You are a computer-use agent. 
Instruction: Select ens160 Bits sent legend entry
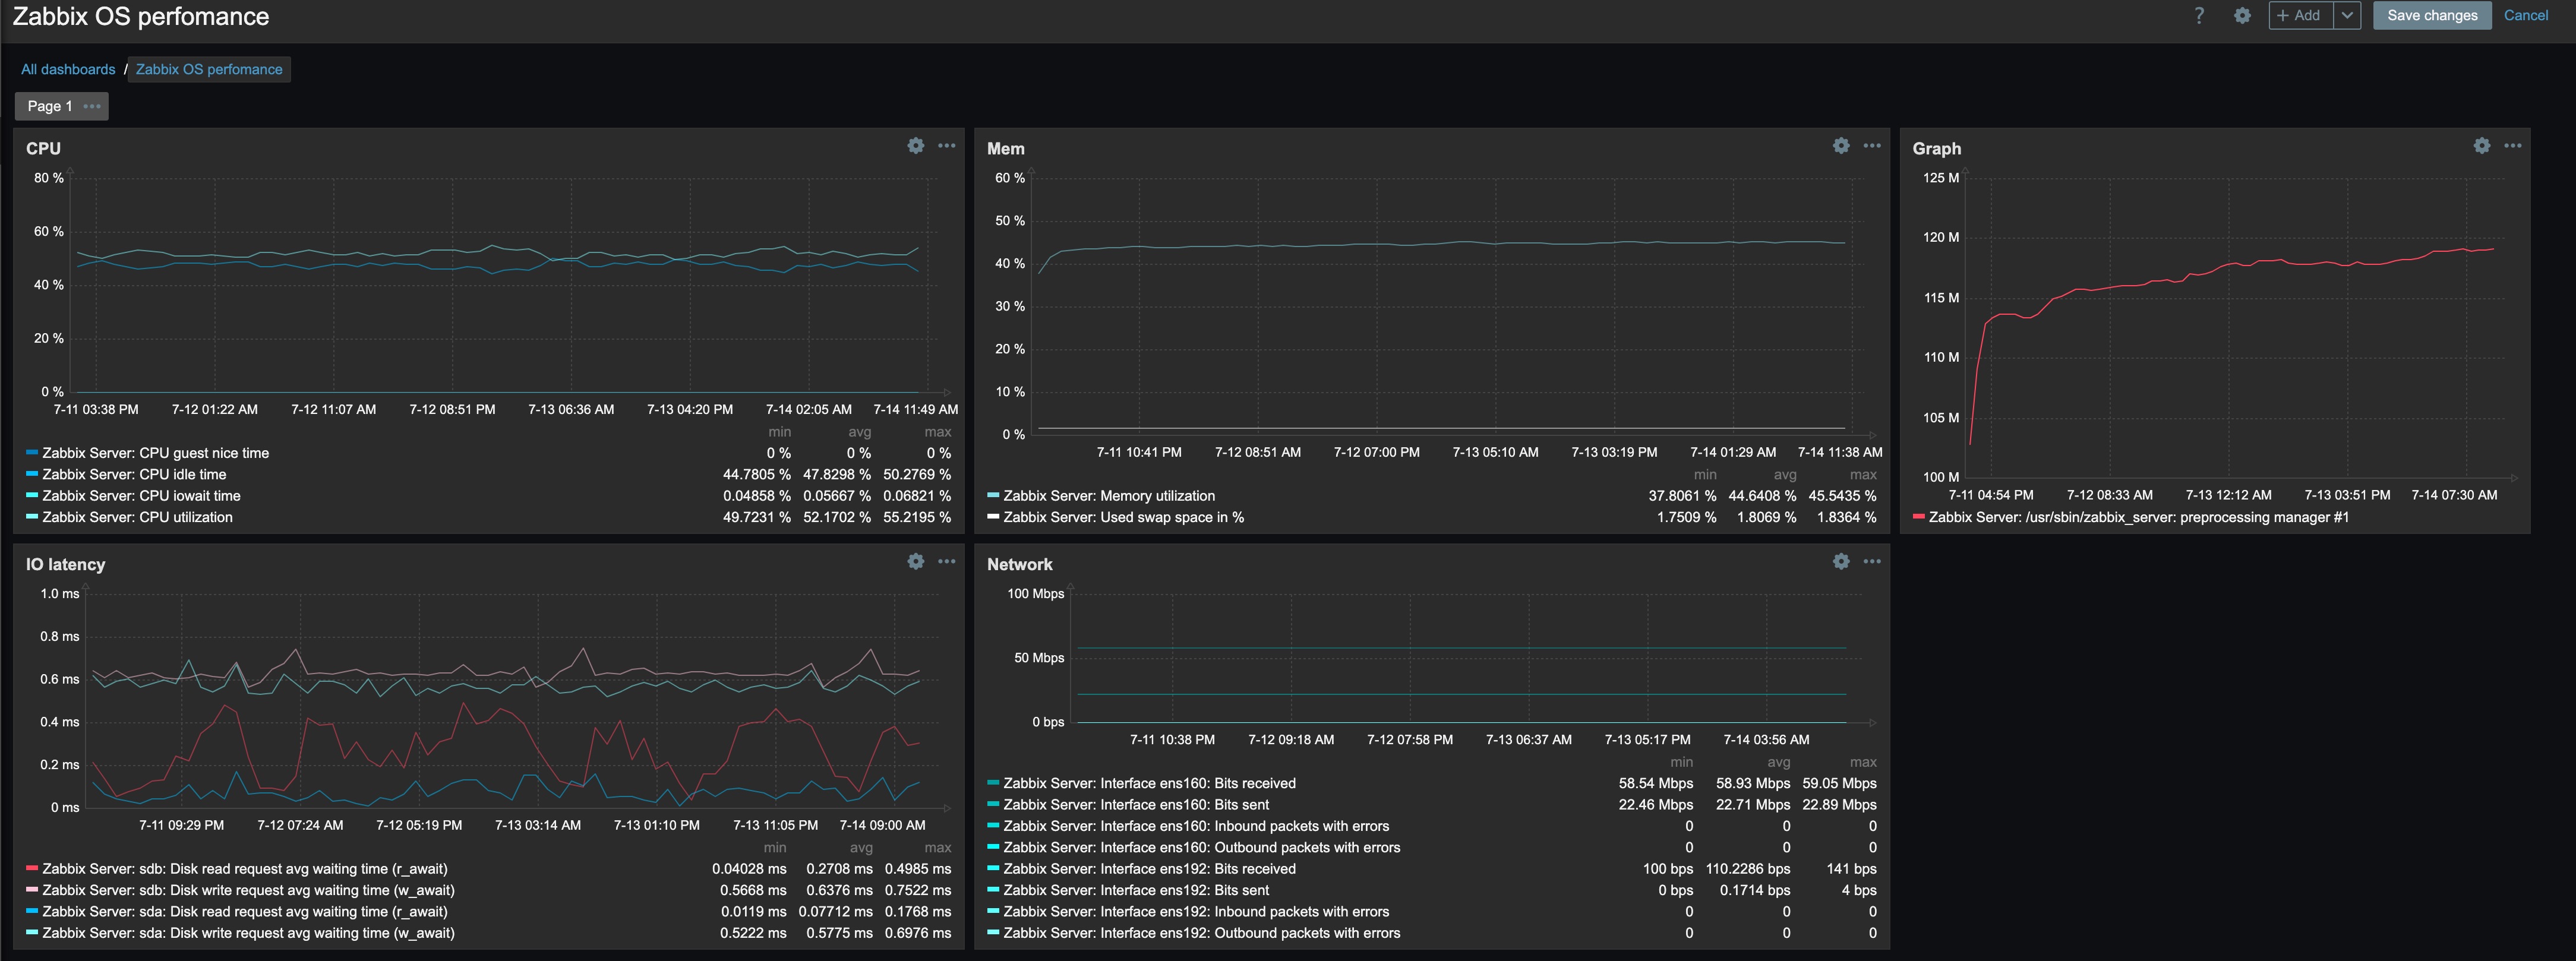(x=1136, y=804)
